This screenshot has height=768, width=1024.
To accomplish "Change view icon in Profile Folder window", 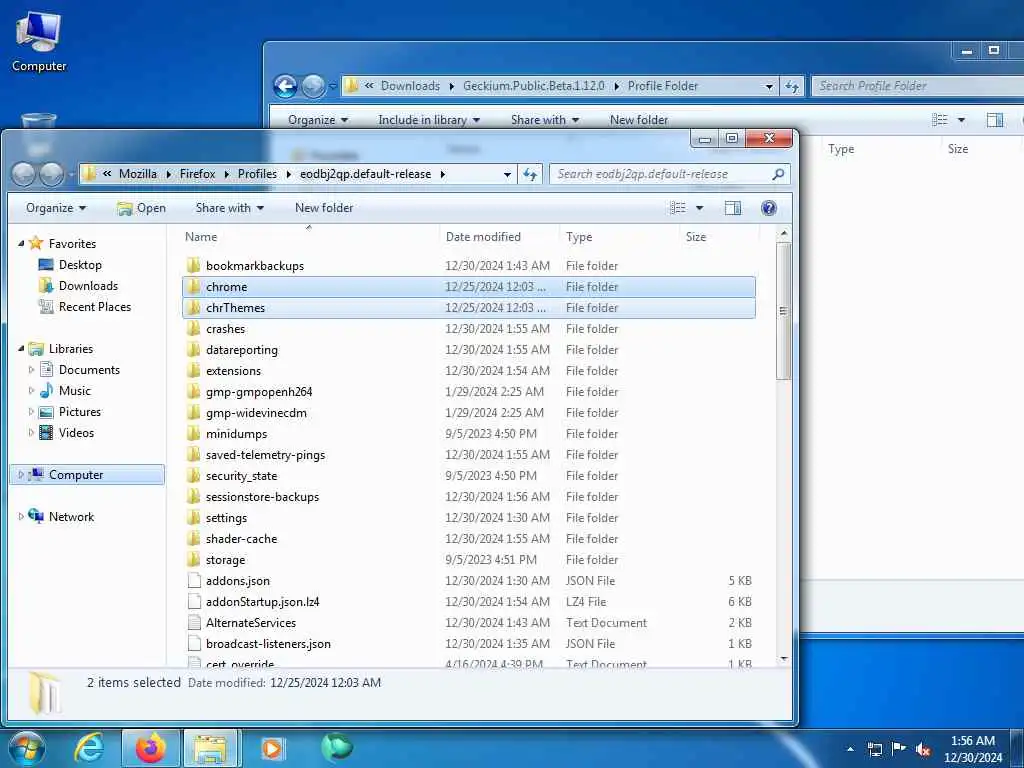I will pyautogui.click(x=940, y=120).
